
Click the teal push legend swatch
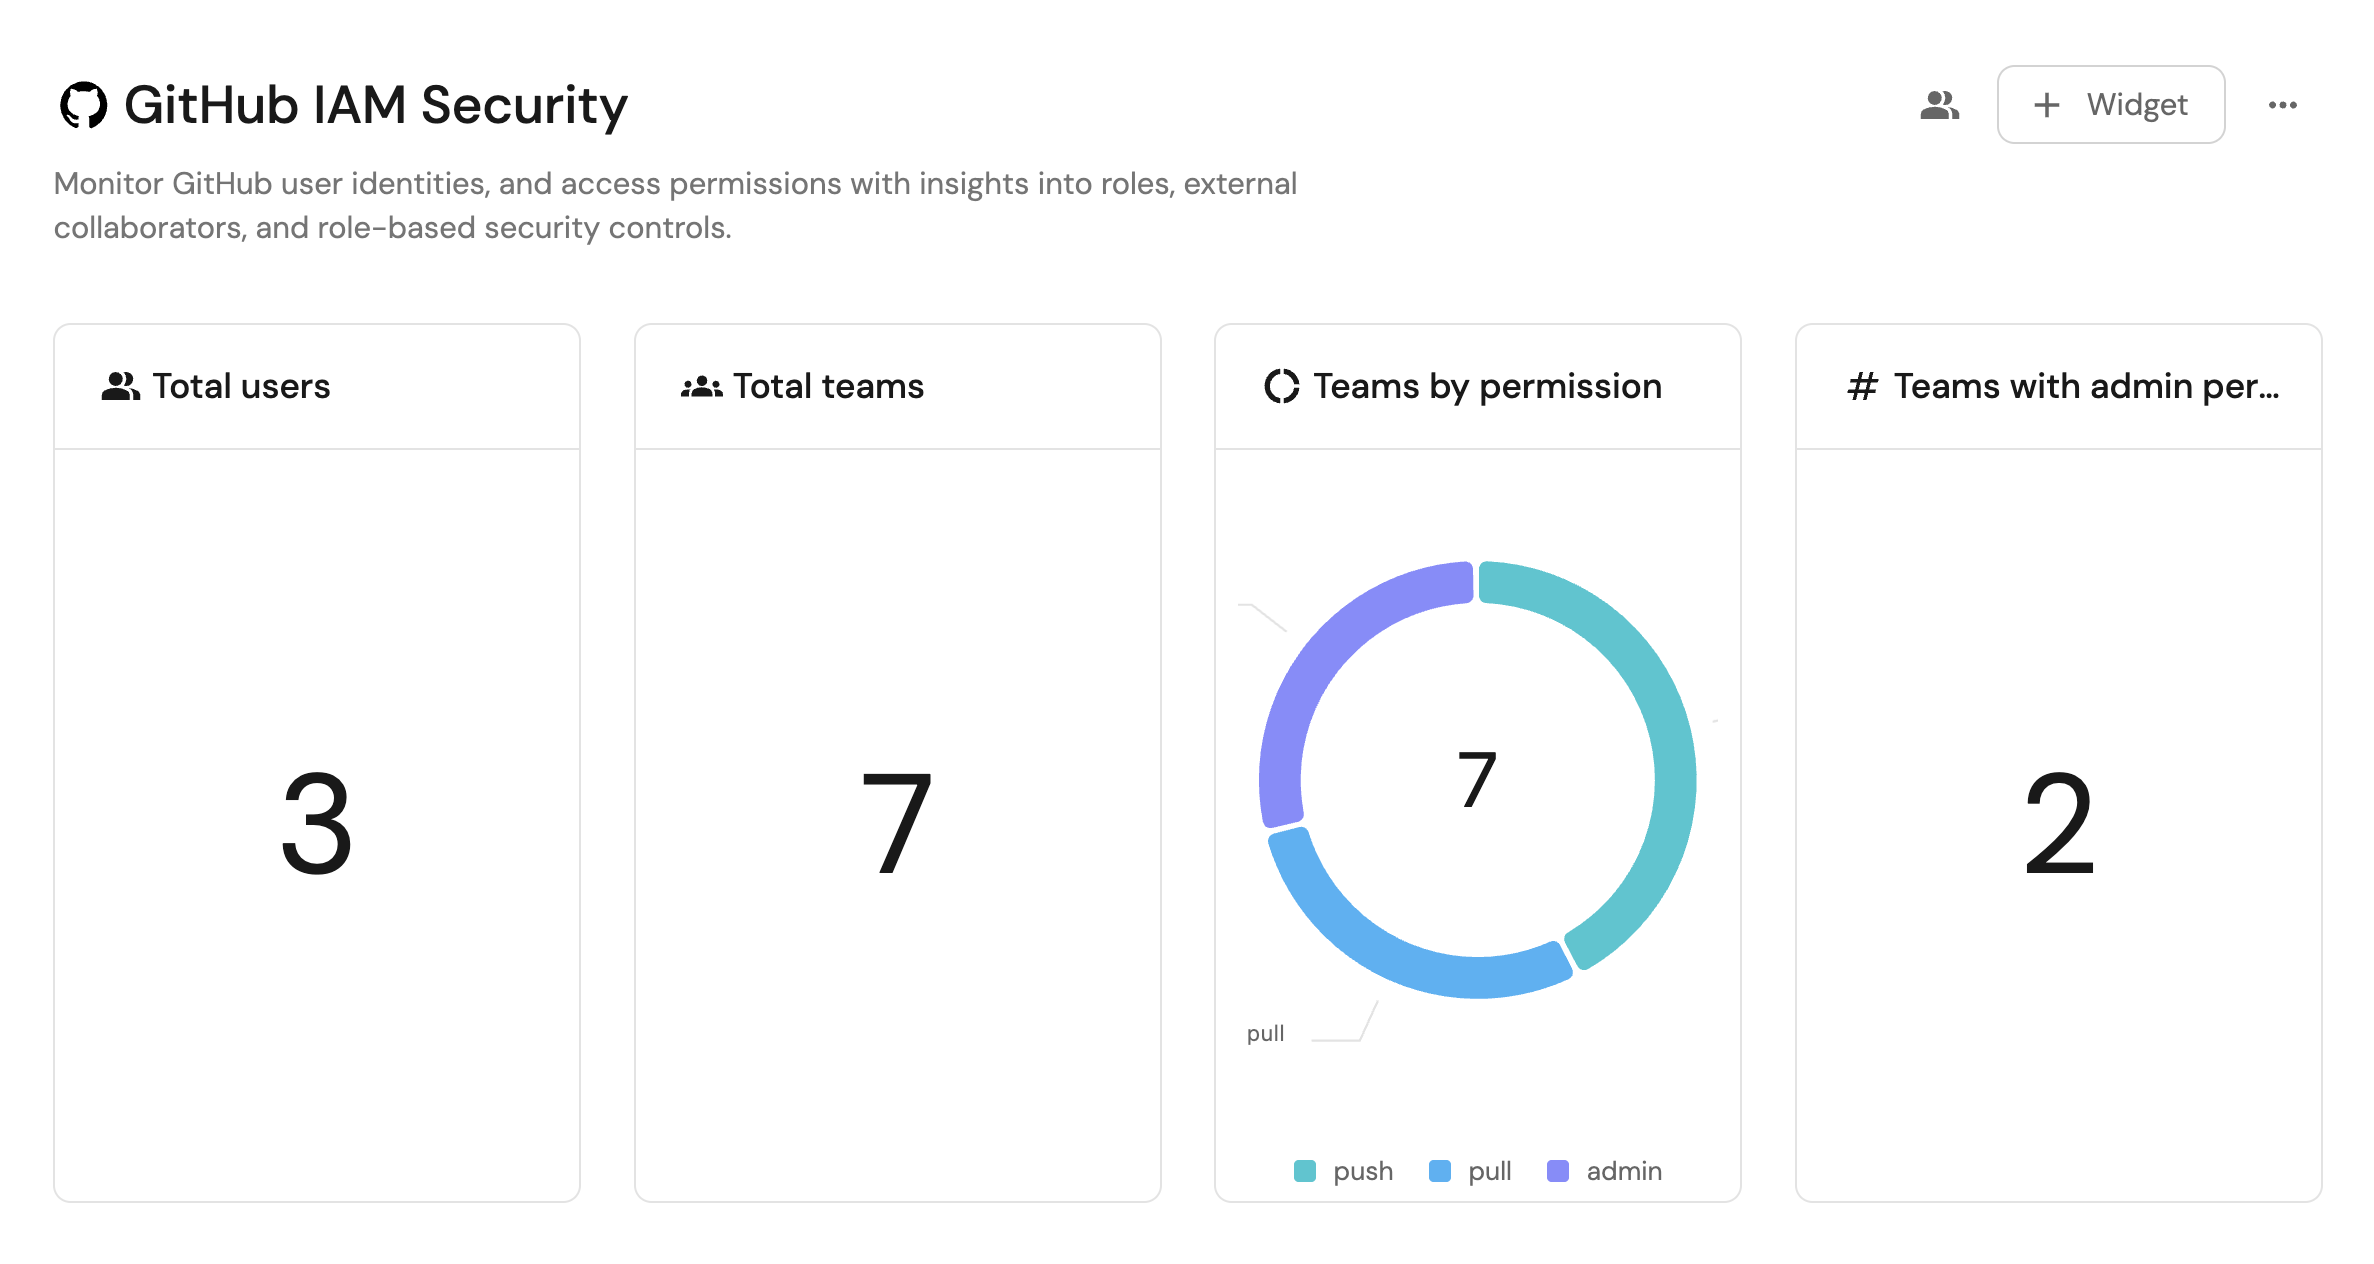tap(1304, 1171)
